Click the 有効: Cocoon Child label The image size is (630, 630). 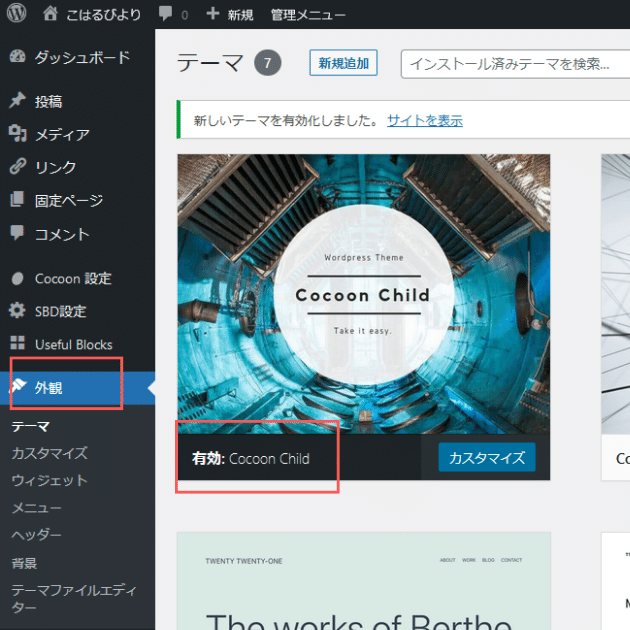[251, 458]
